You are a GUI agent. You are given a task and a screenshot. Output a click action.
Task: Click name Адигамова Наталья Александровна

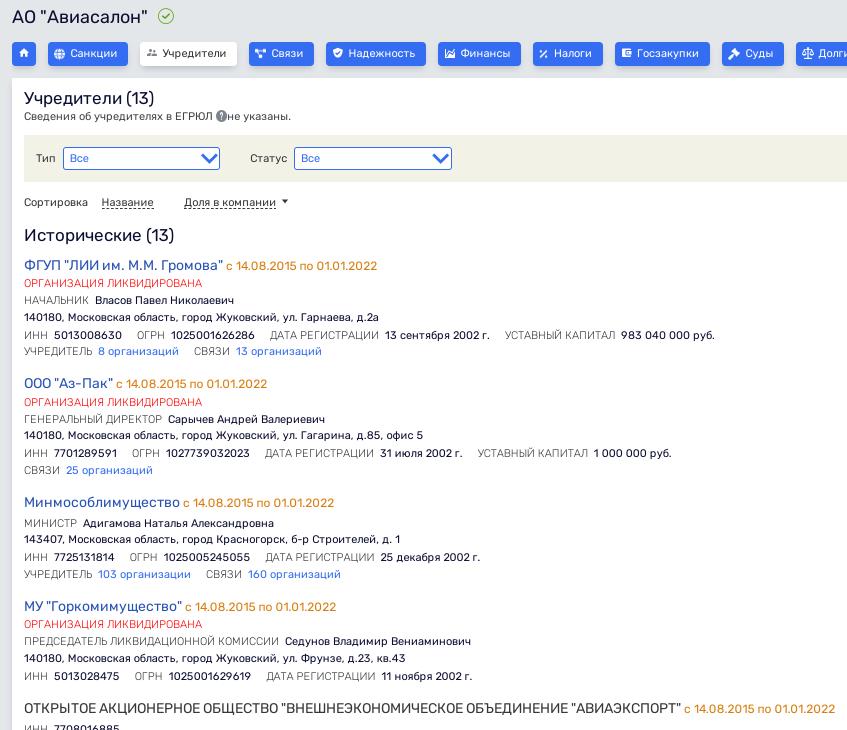tap(178, 523)
